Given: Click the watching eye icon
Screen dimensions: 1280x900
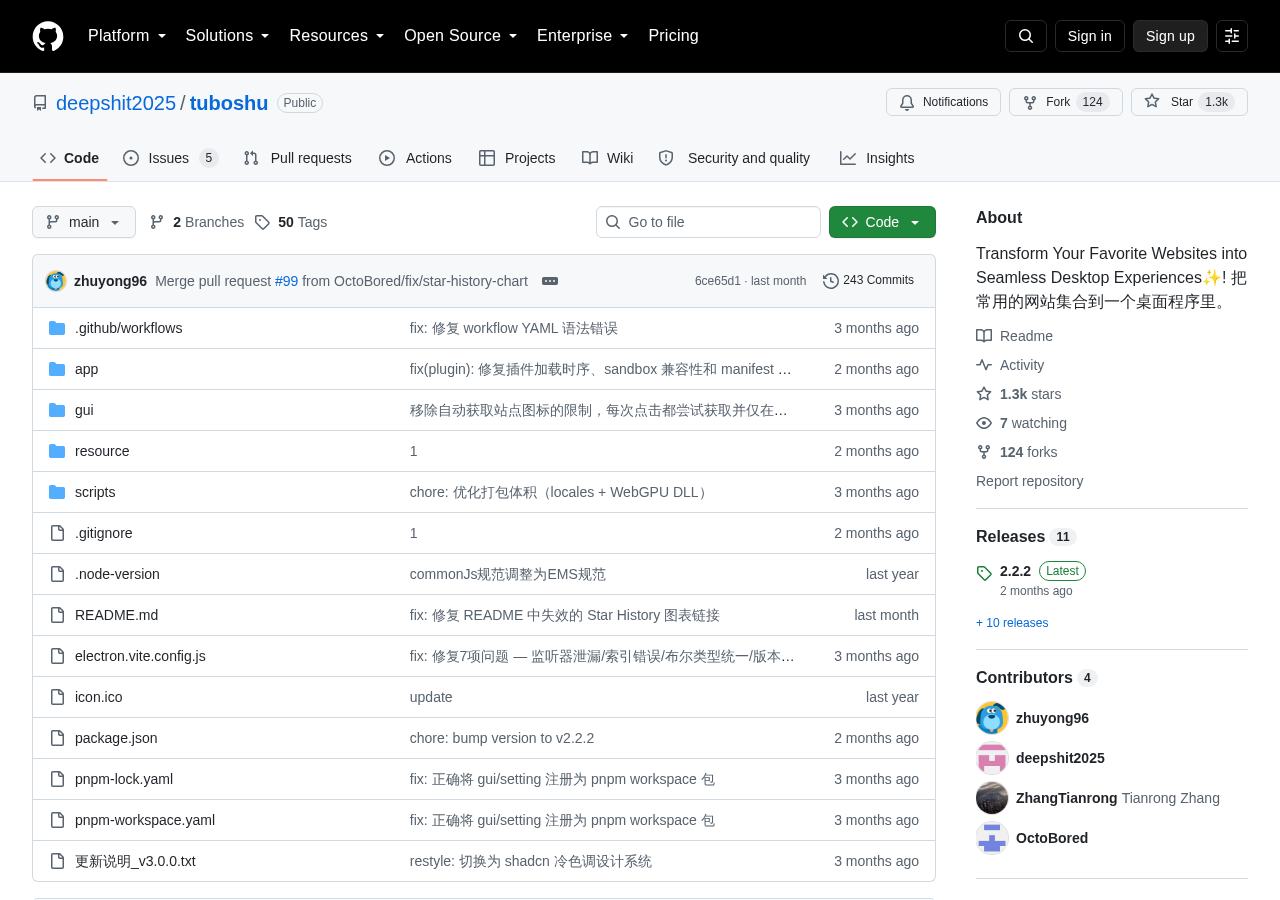Looking at the screenshot, I should (984, 423).
